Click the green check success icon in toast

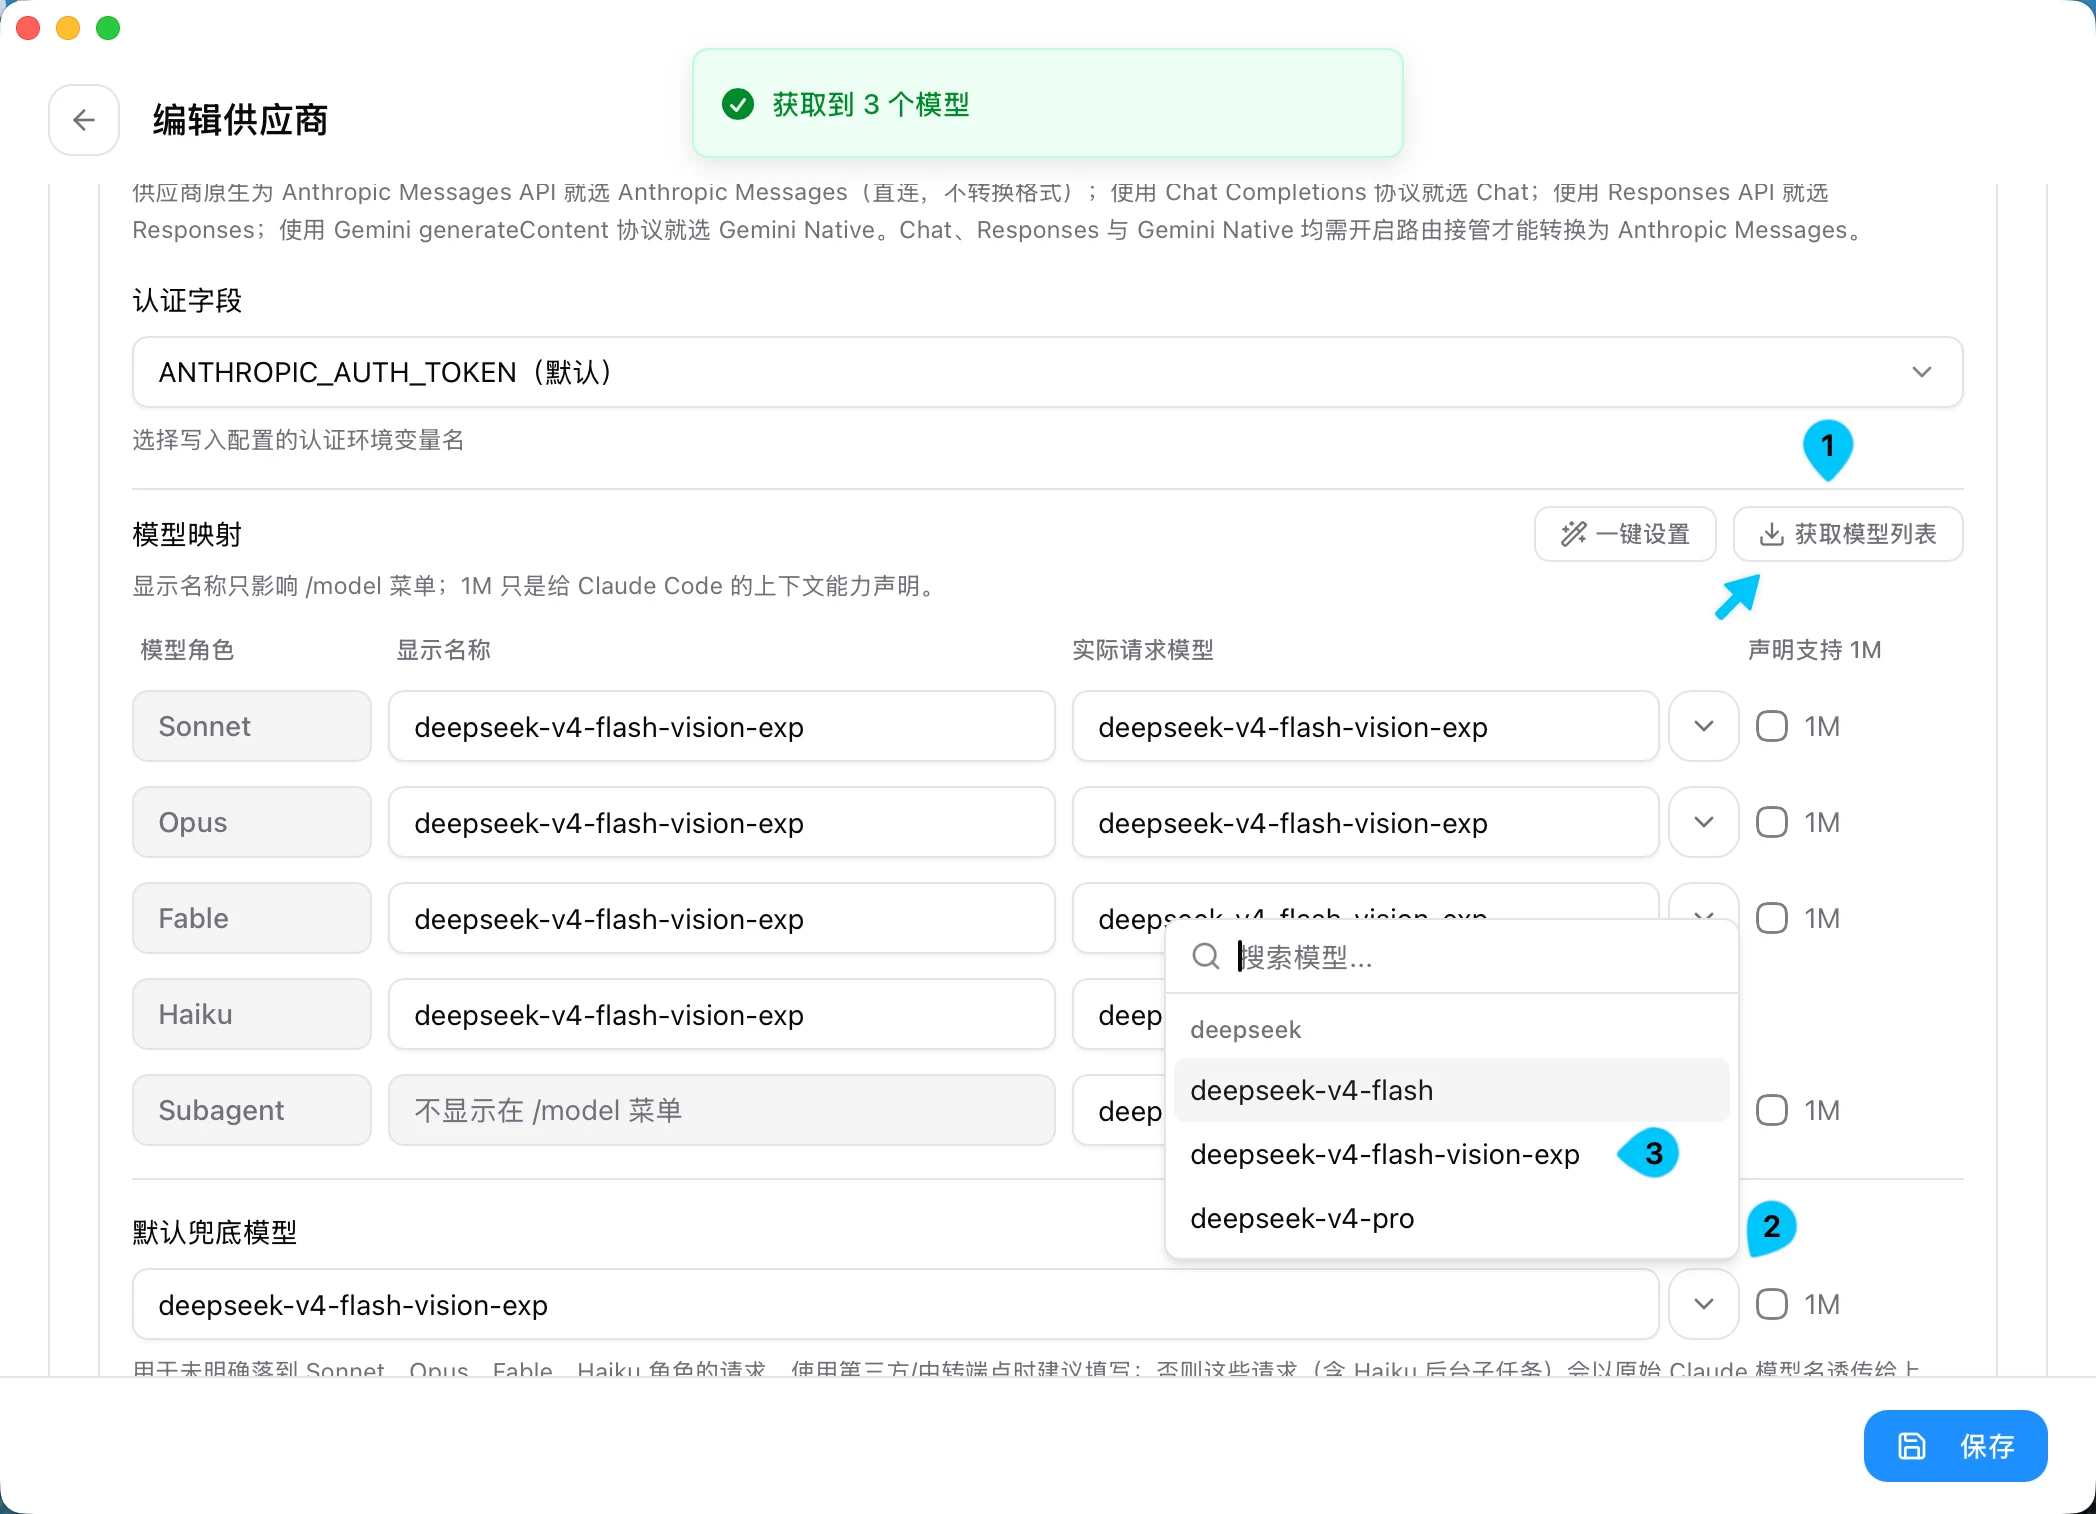tap(738, 104)
